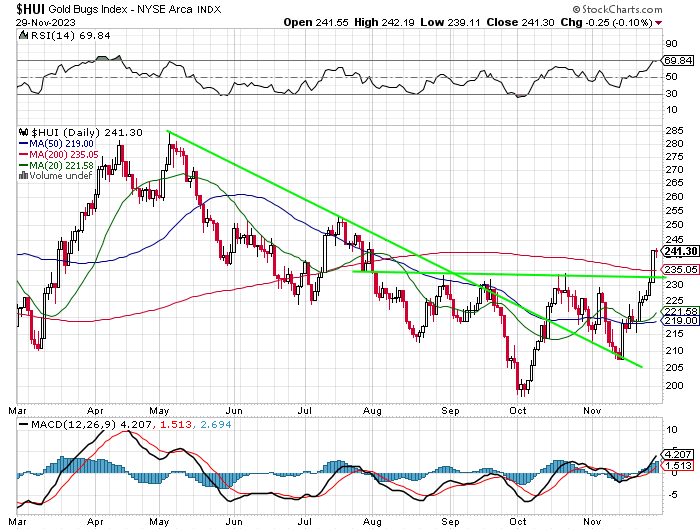Click the blue 219.00 price tag on the axis
Viewport: 700px width, 530px height.
[675, 321]
